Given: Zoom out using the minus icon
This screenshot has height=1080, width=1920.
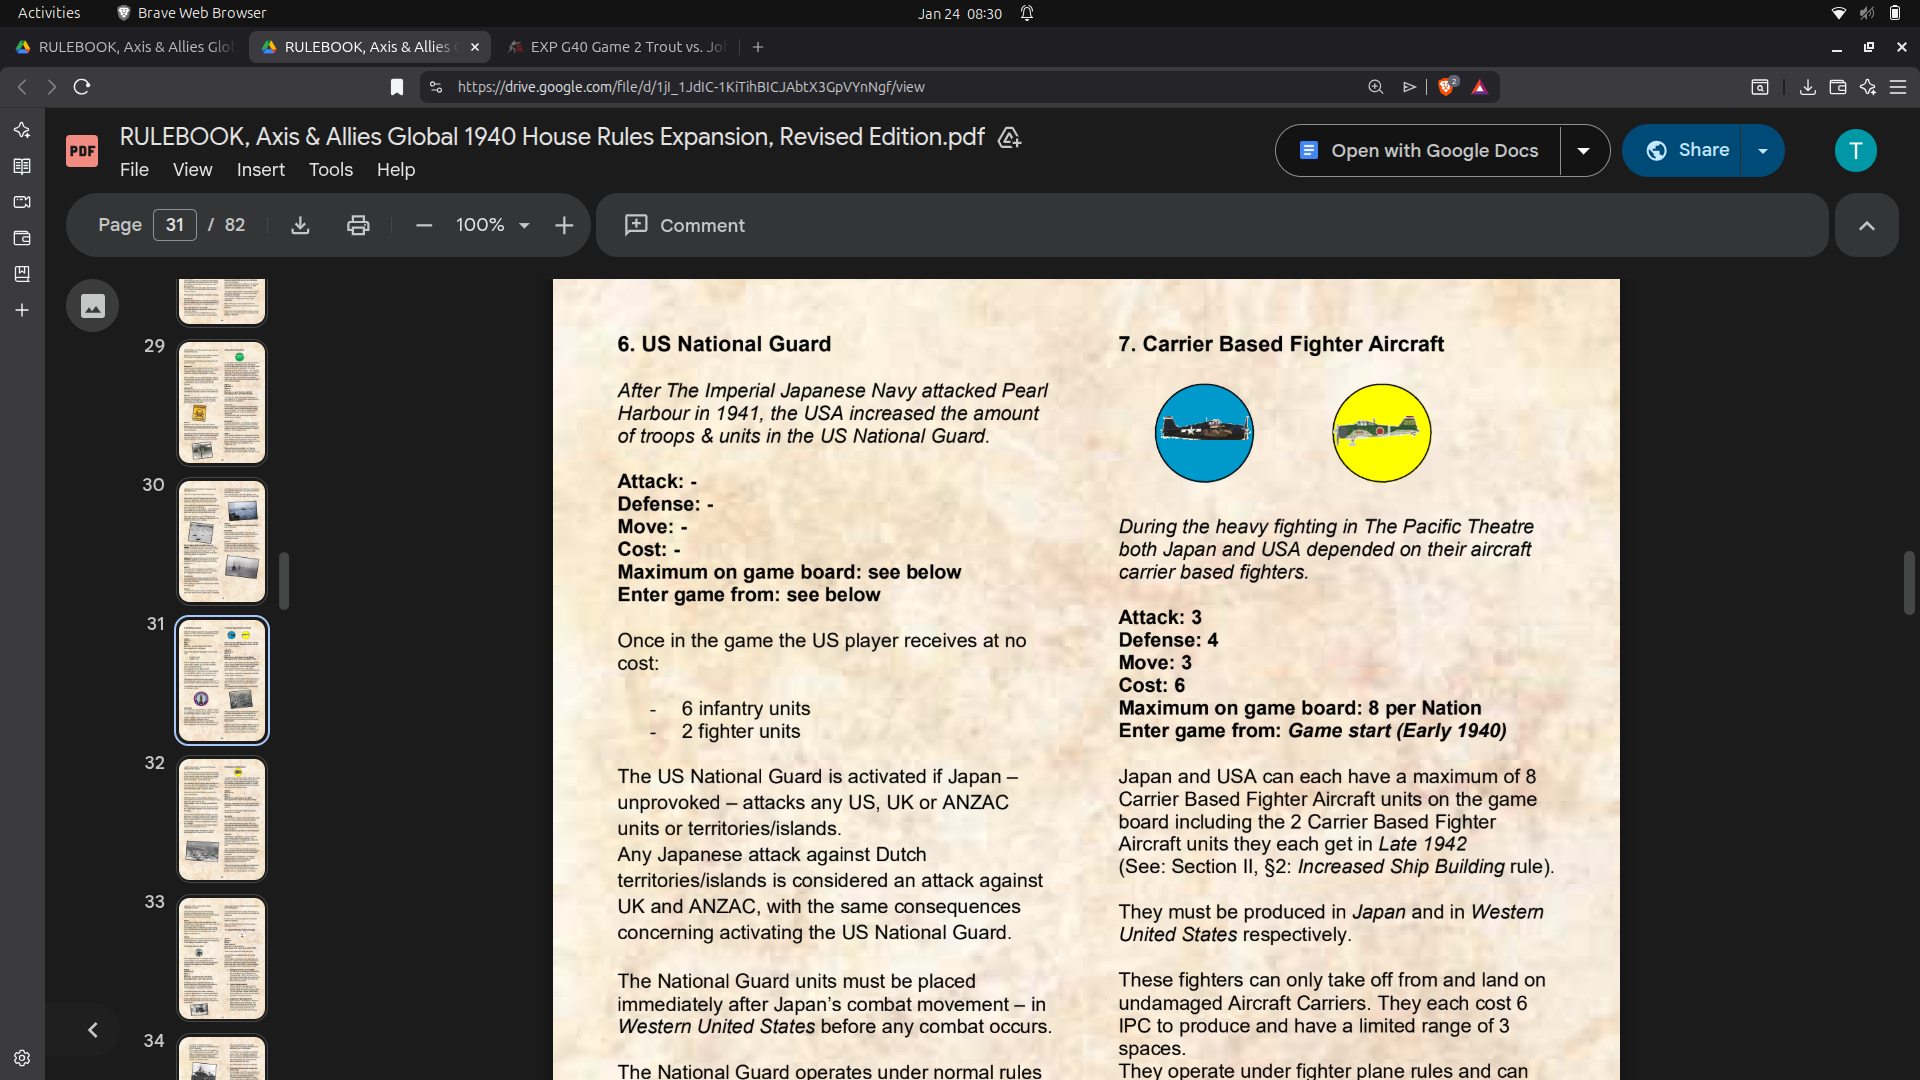Looking at the screenshot, I should (x=423, y=225).
